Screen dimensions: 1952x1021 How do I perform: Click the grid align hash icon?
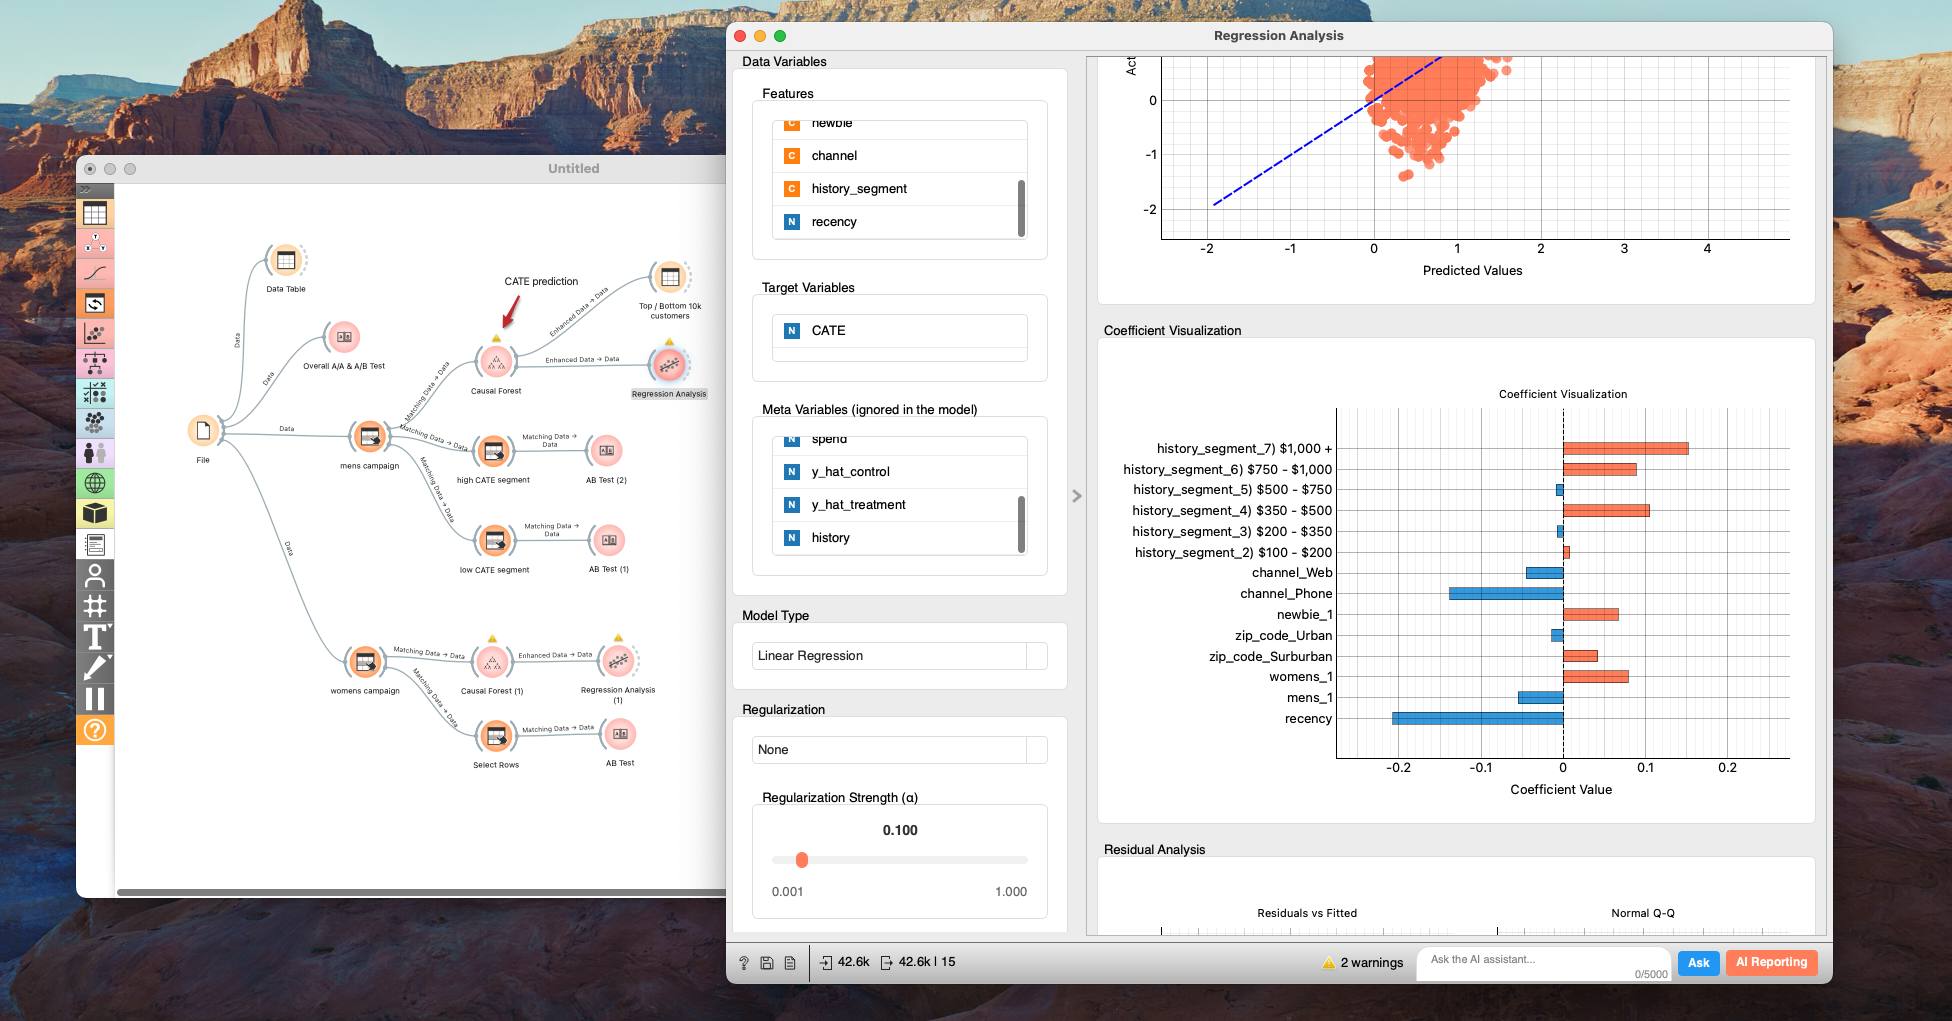[x=95, y=606]
